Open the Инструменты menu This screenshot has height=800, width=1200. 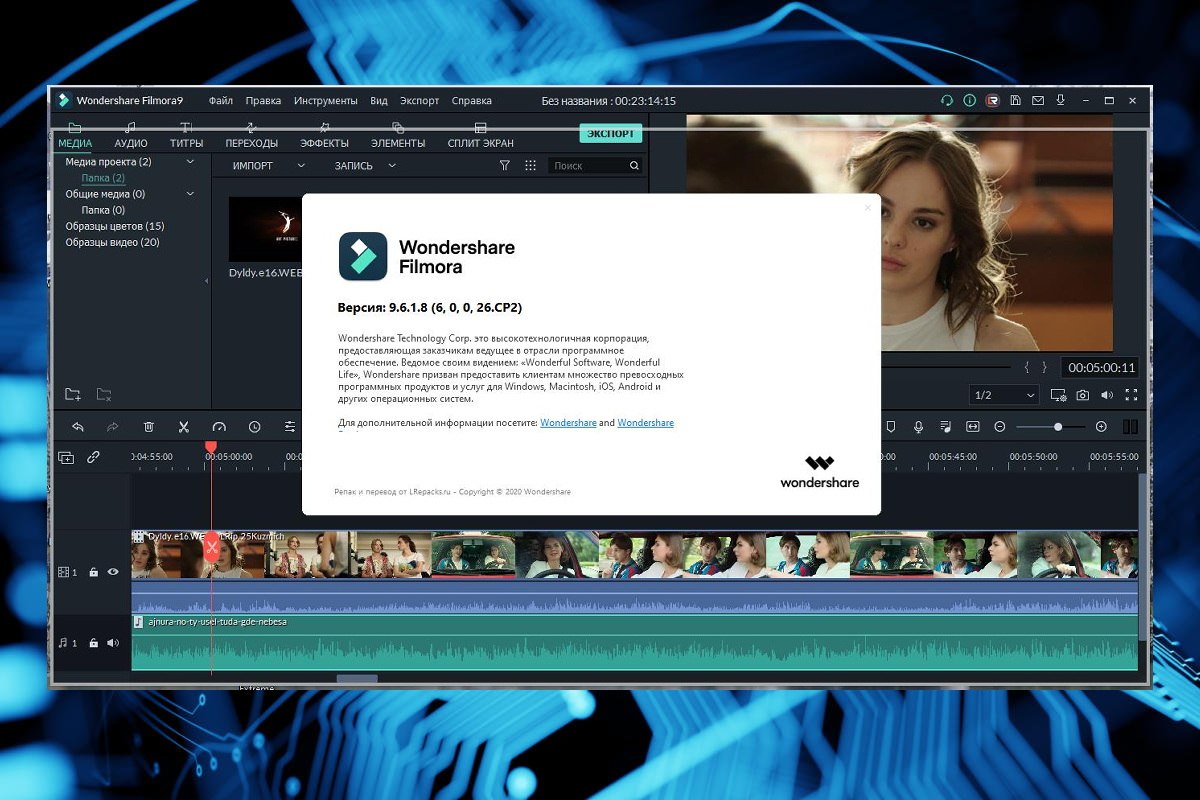click(x=325, y=101)
